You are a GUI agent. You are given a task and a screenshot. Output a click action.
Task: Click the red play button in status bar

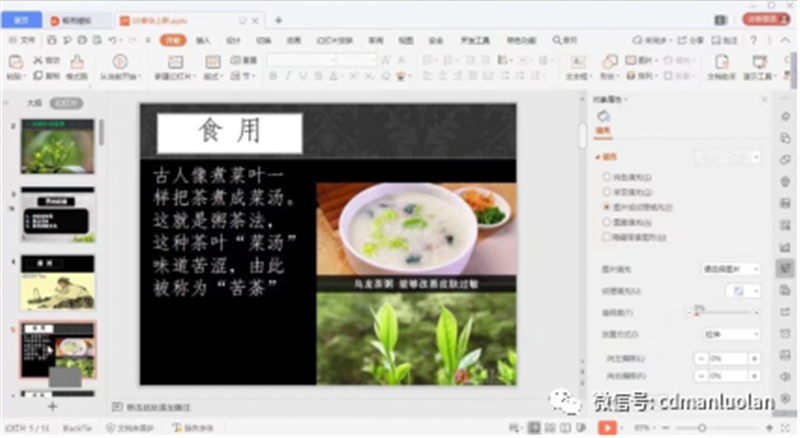click(606, 427)
